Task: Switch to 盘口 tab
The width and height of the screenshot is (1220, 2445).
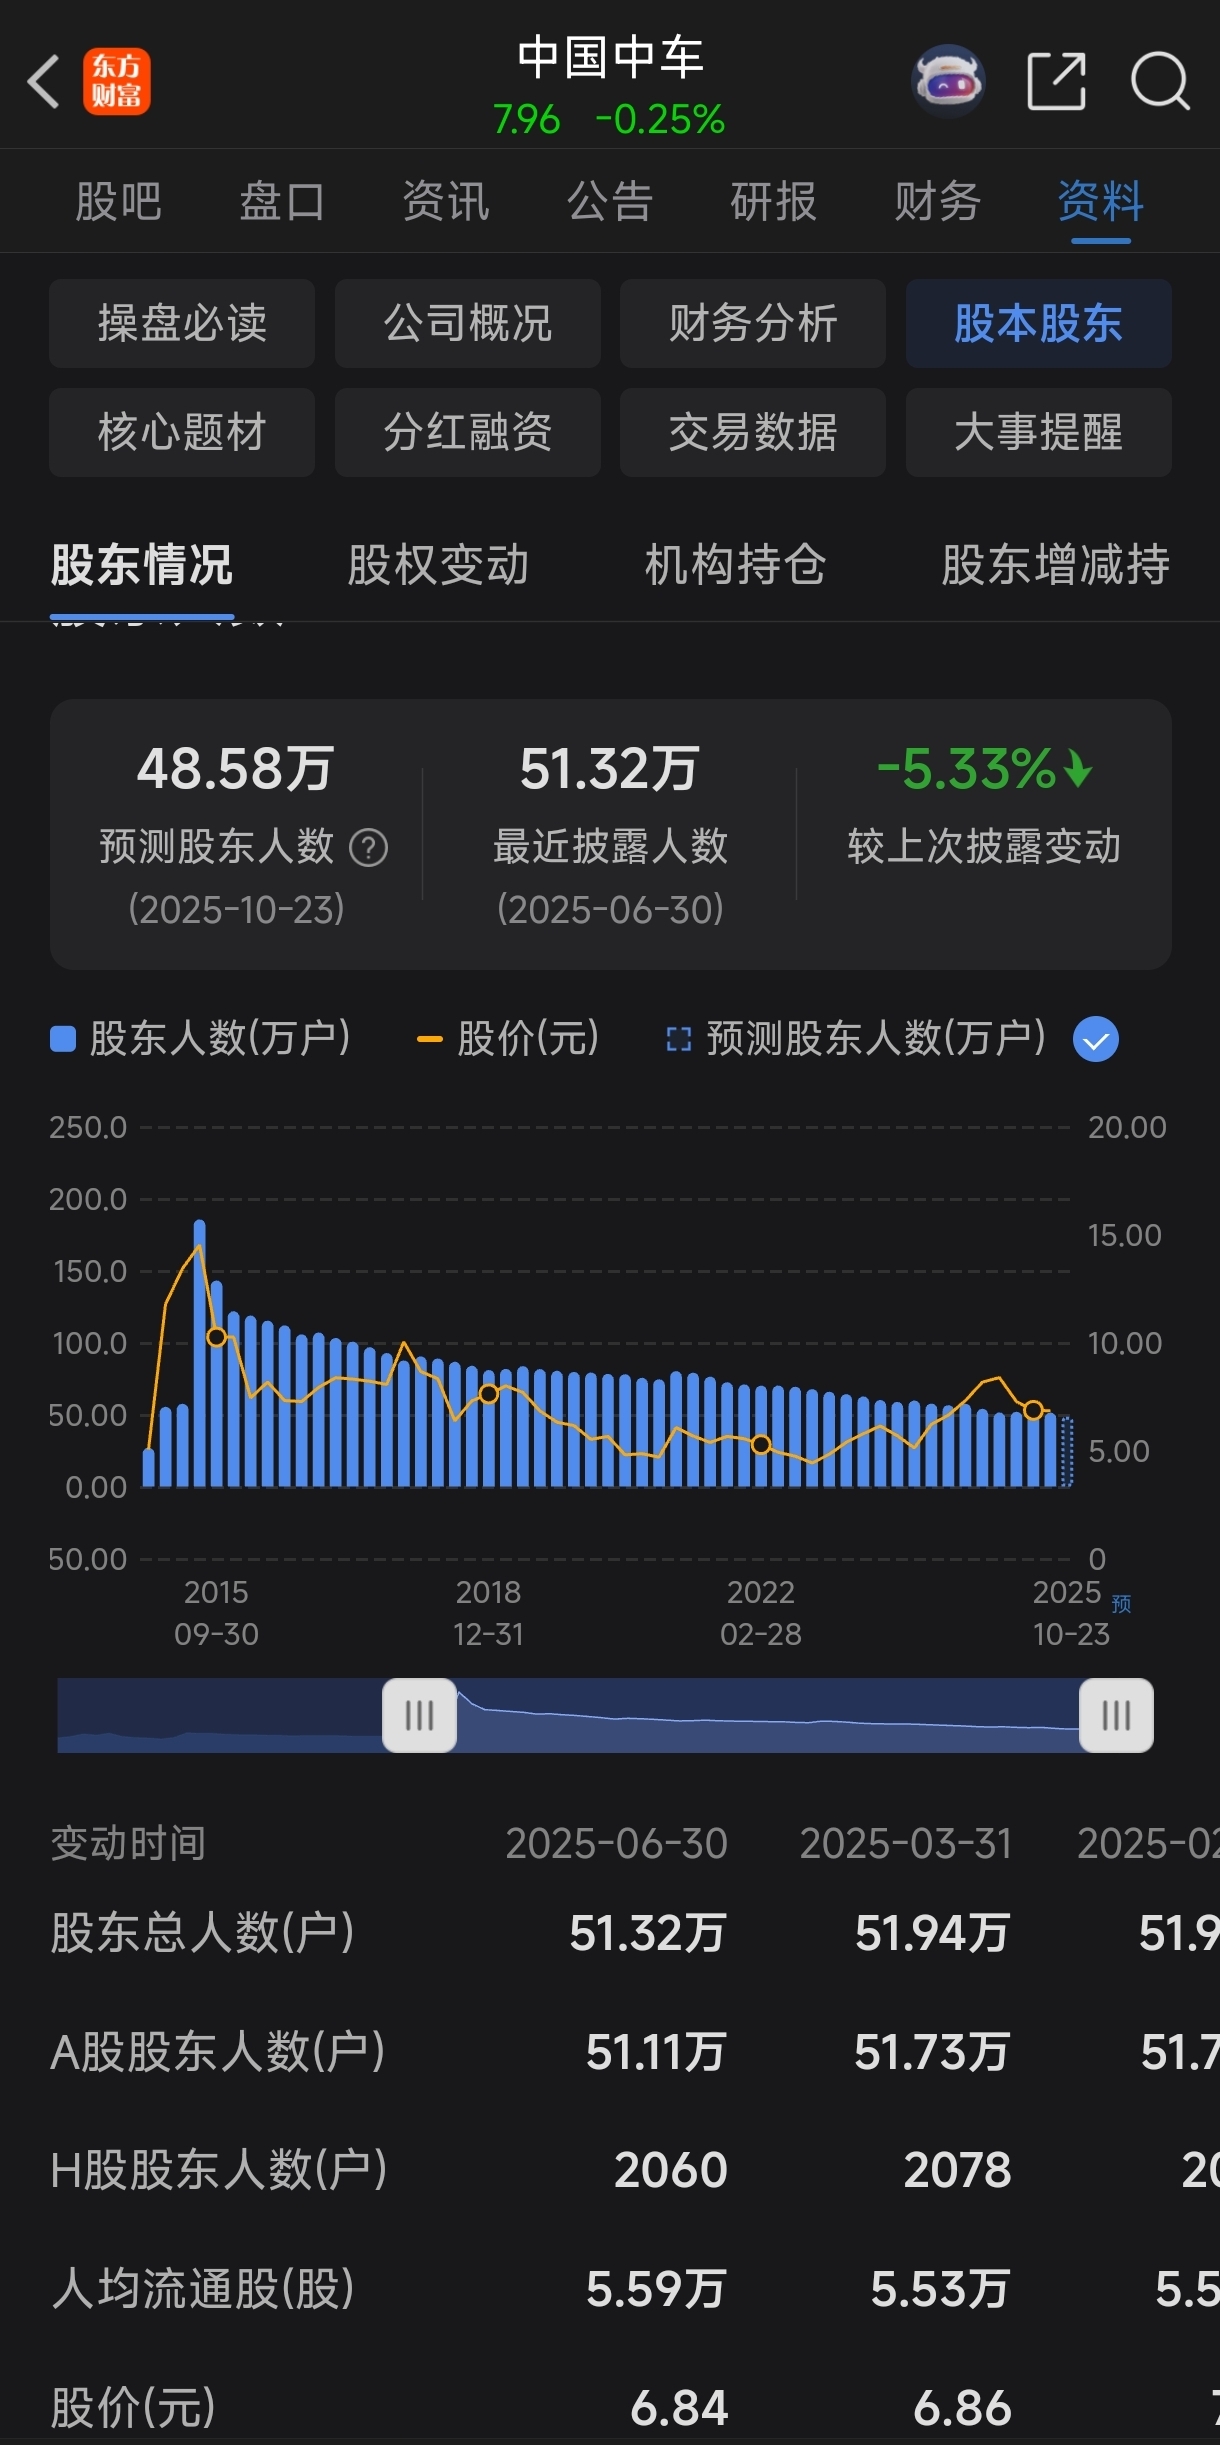Action: (282, 201)
